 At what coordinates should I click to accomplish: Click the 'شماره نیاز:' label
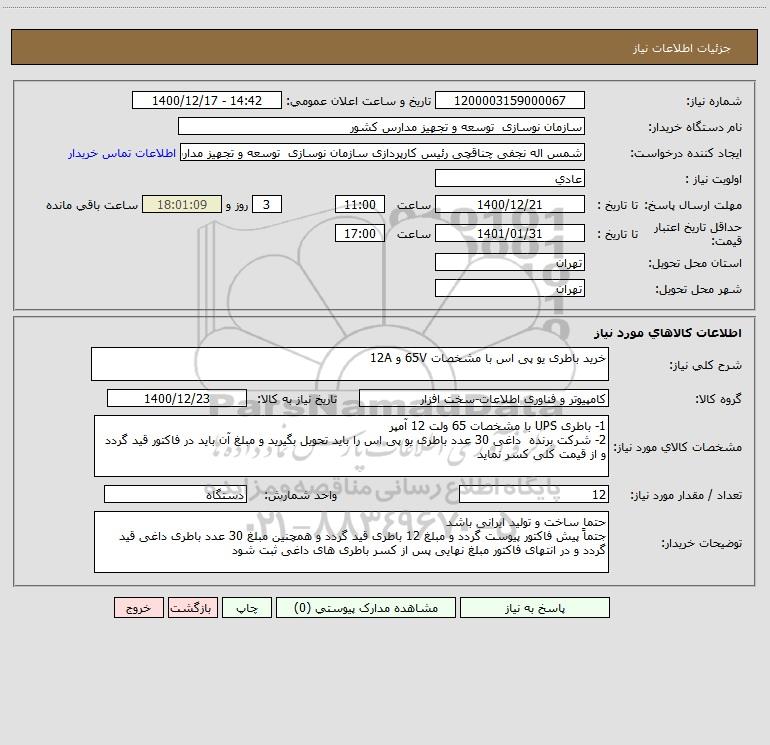coord(714,101)
